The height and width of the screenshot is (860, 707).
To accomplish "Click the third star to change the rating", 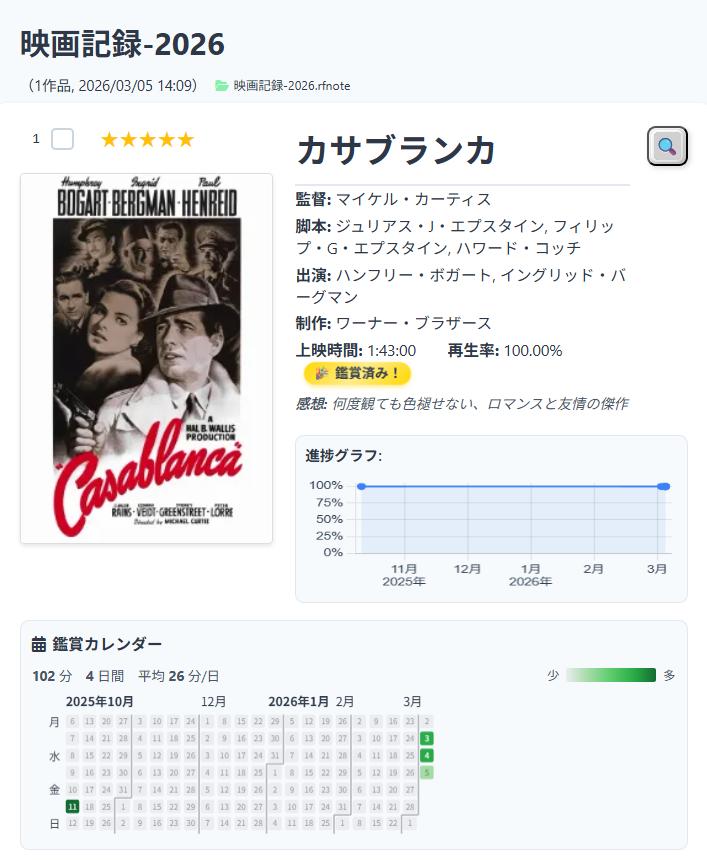I will pos(146,139).
